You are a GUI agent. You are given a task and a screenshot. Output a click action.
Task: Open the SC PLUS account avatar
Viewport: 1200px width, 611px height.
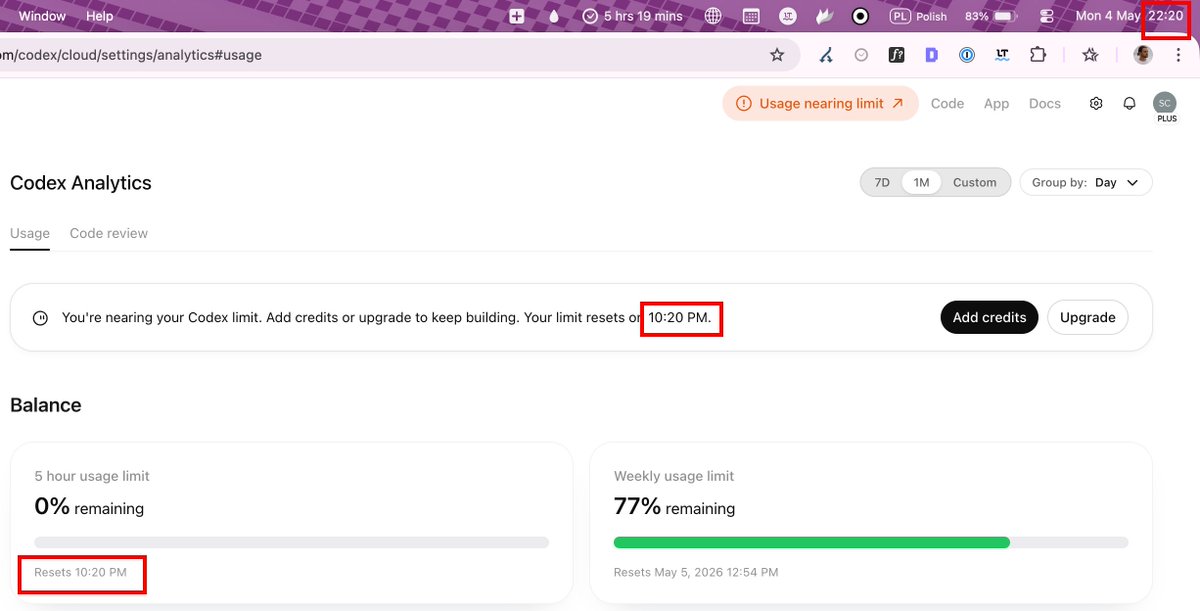pos(1164,103)
